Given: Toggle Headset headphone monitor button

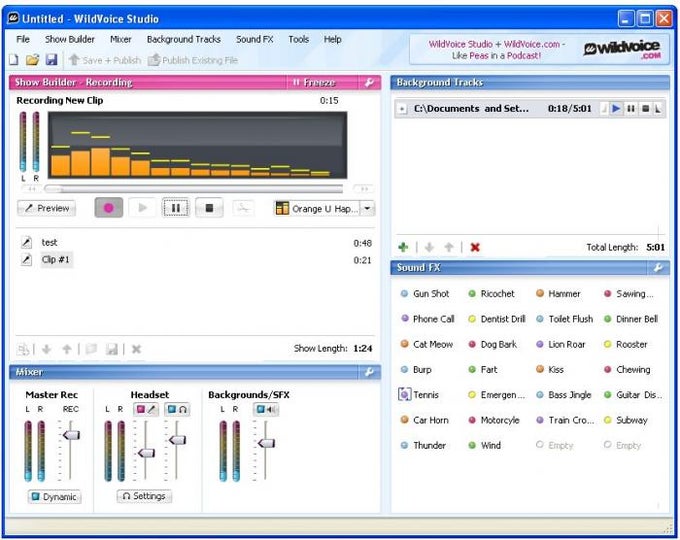Looking at the screenshot, I should tap(177, 409).
